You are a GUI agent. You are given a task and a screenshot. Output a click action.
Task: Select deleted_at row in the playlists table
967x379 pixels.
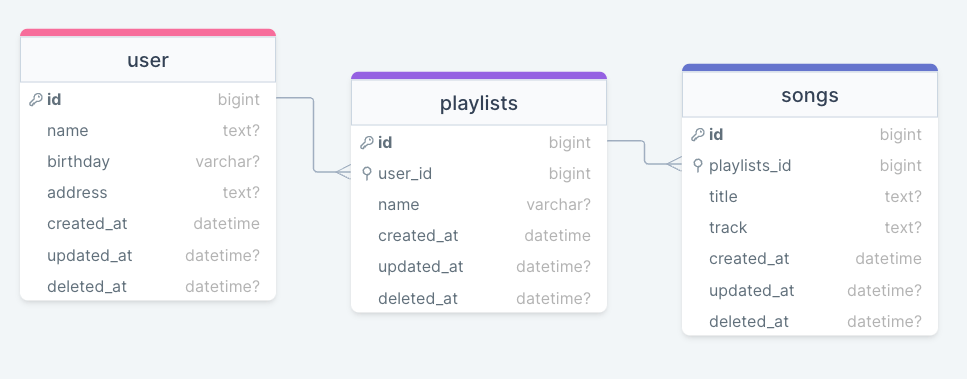pyautogui.click(x=479, y=298)
